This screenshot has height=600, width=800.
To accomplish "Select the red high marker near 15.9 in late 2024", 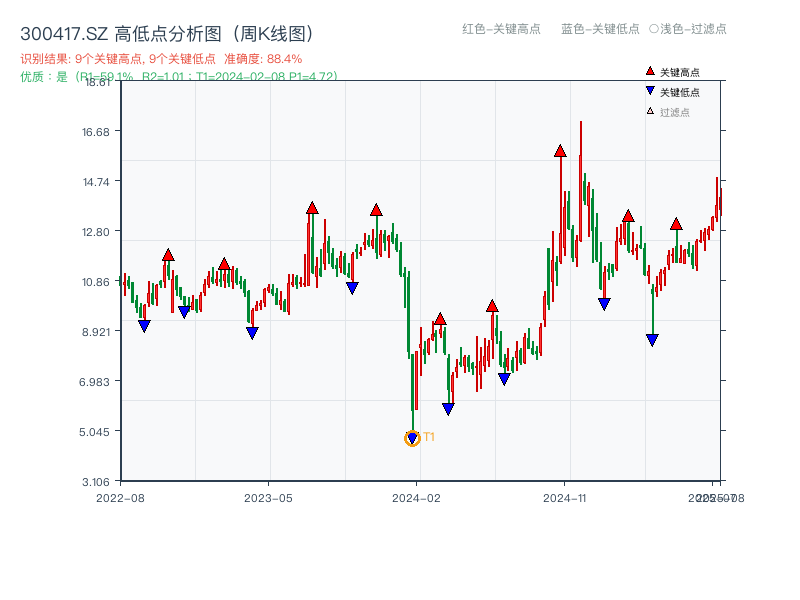I will click(560, 151).
